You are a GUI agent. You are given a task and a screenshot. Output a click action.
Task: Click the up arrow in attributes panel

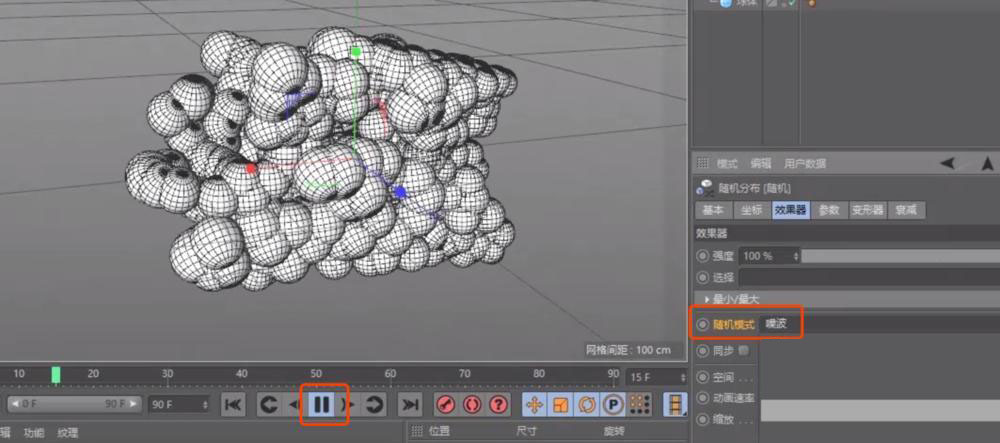pyautogui.click(x=988, y=163)
